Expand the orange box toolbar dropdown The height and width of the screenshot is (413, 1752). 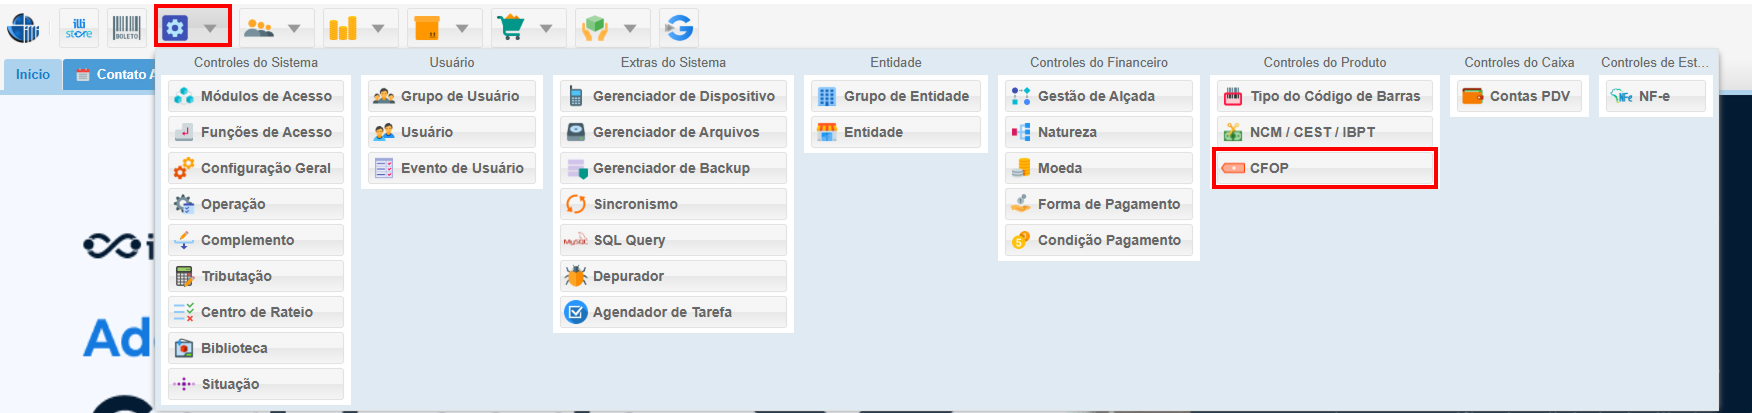(462, 28)
